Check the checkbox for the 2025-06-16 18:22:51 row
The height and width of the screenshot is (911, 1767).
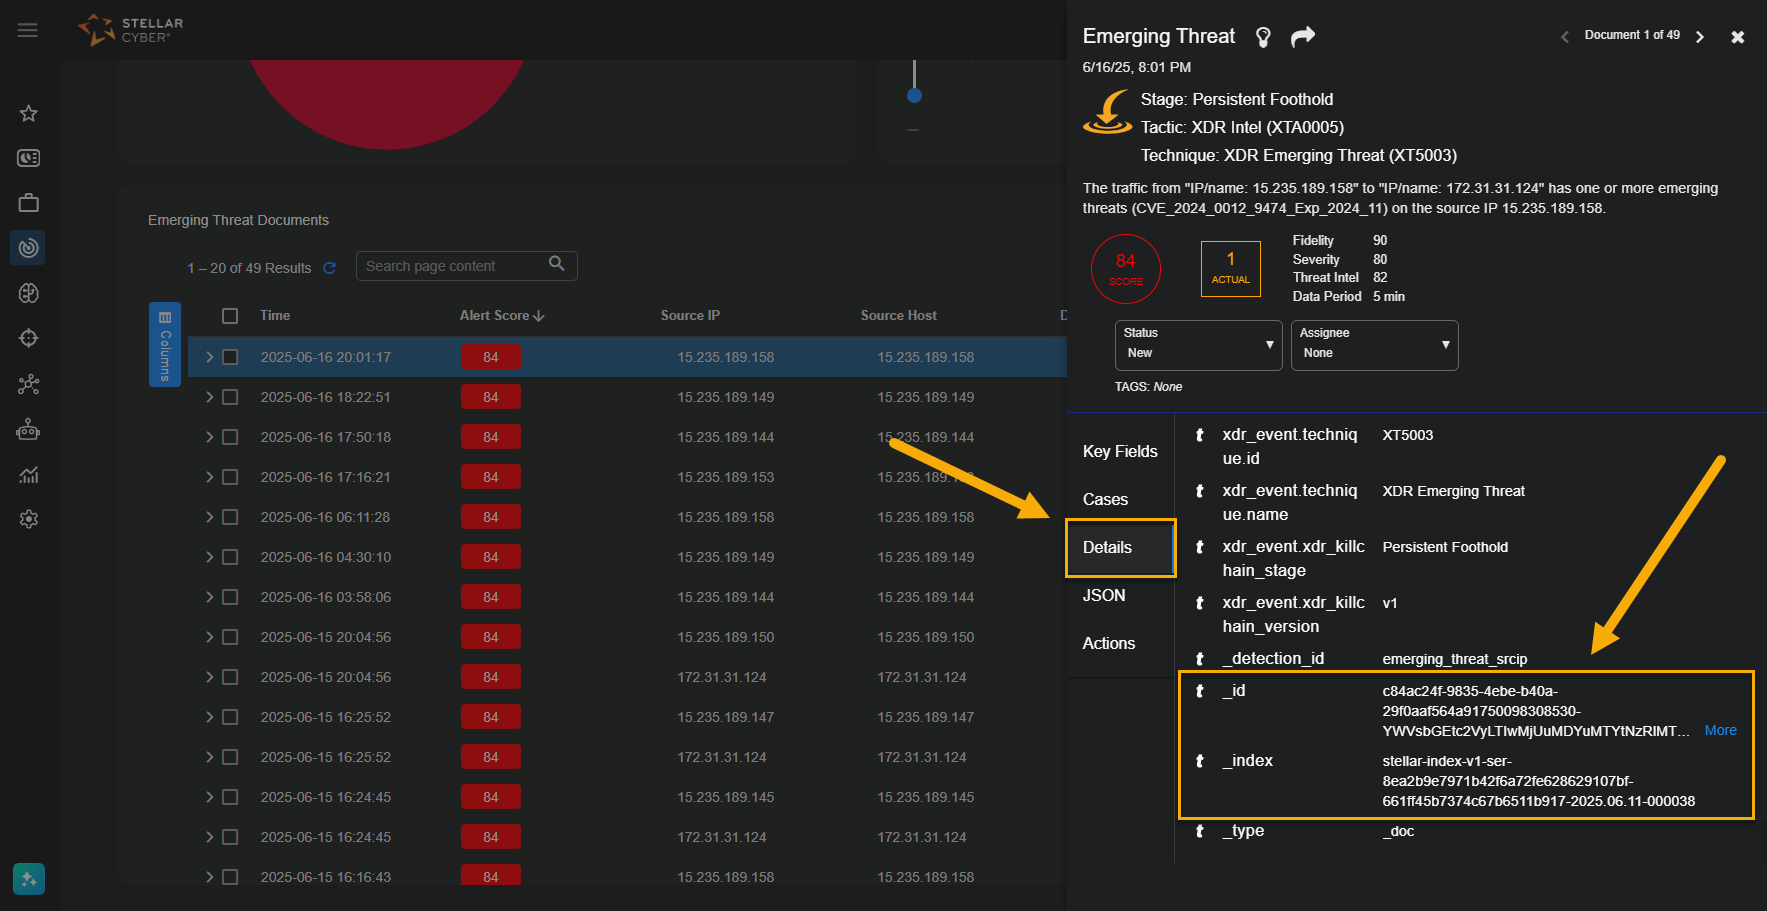click(x=230, y=396)
